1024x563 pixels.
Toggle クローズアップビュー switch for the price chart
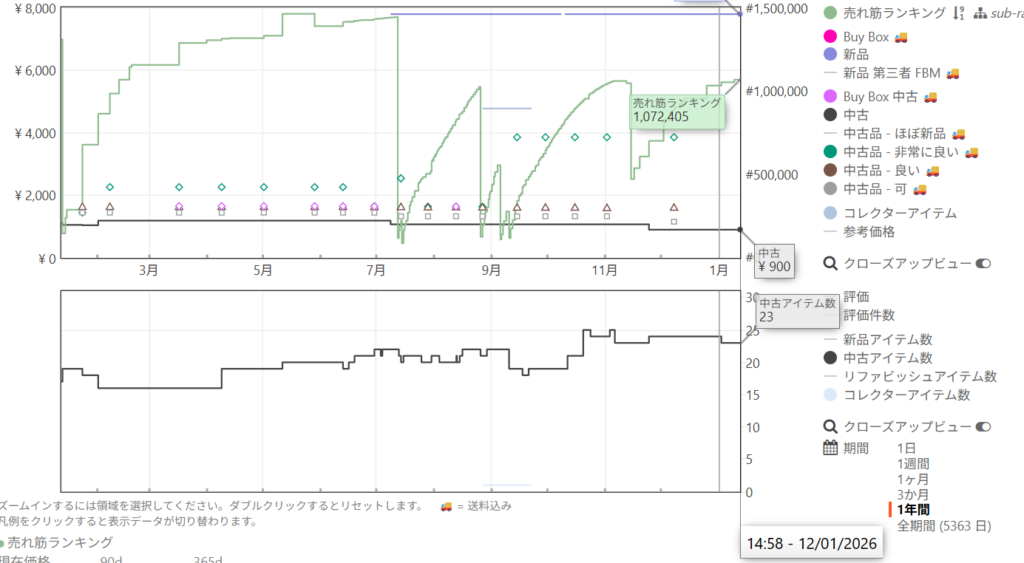point(982,263)
